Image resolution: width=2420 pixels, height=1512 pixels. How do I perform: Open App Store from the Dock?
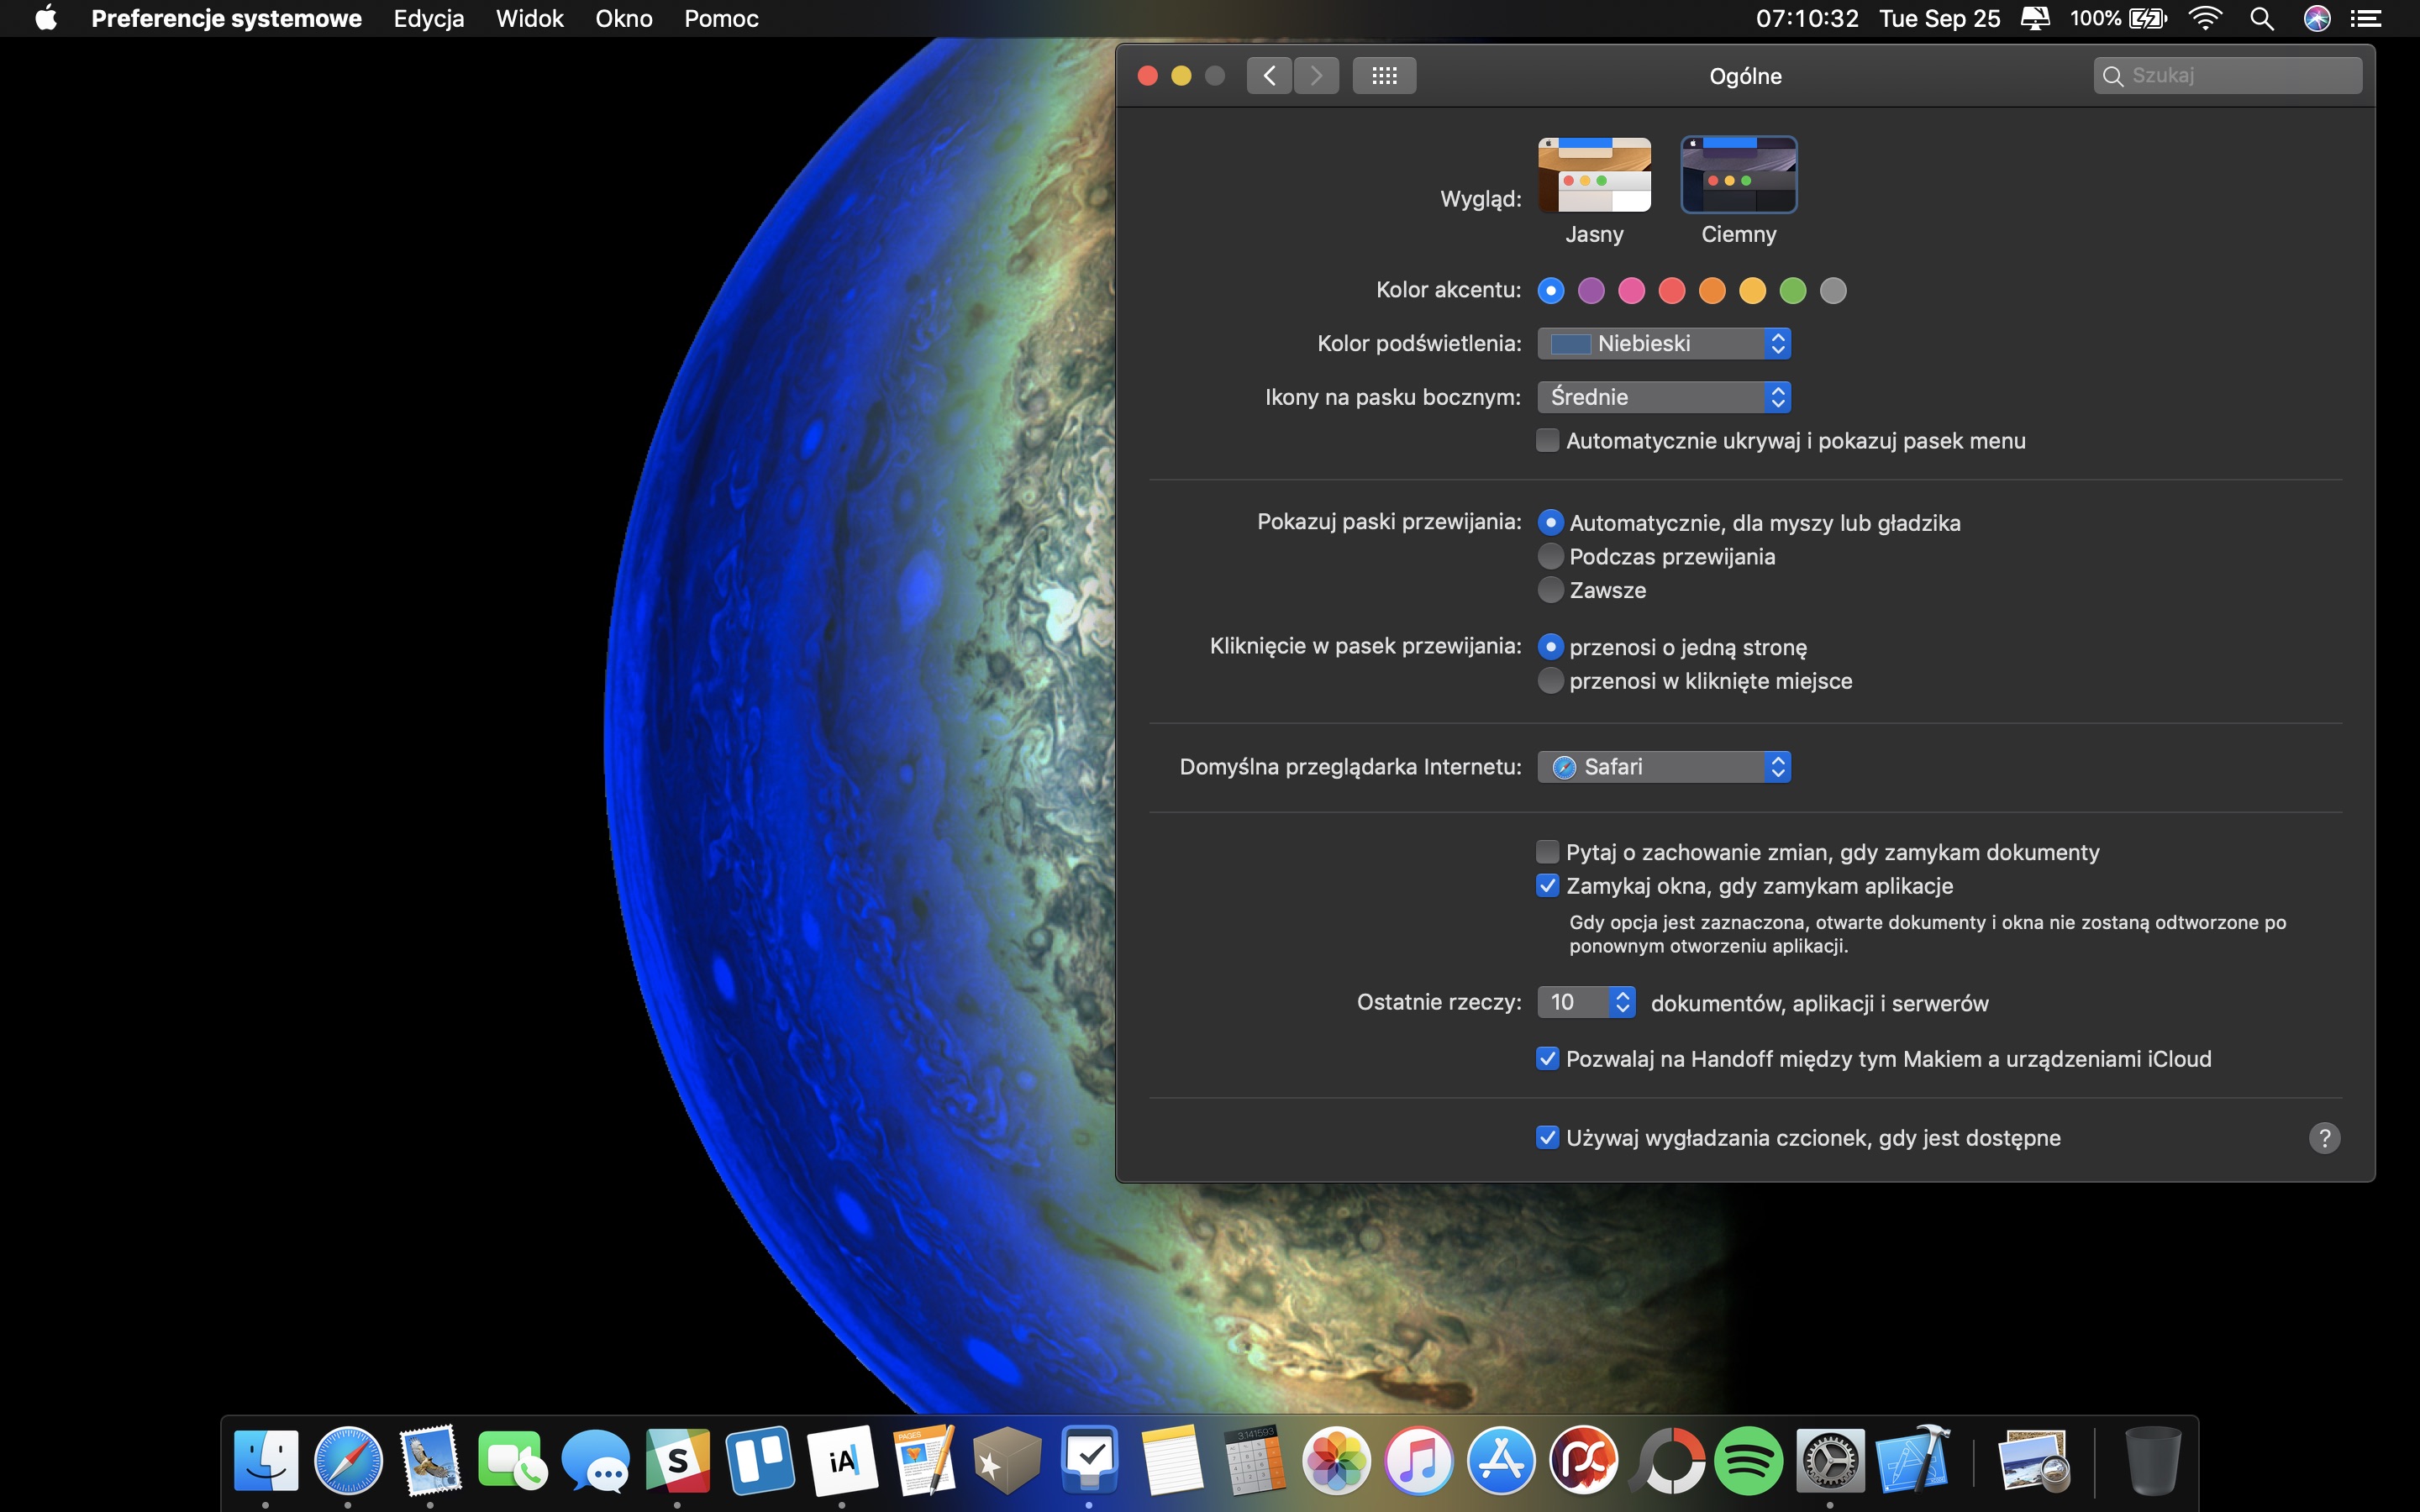pos(1501,1461)
